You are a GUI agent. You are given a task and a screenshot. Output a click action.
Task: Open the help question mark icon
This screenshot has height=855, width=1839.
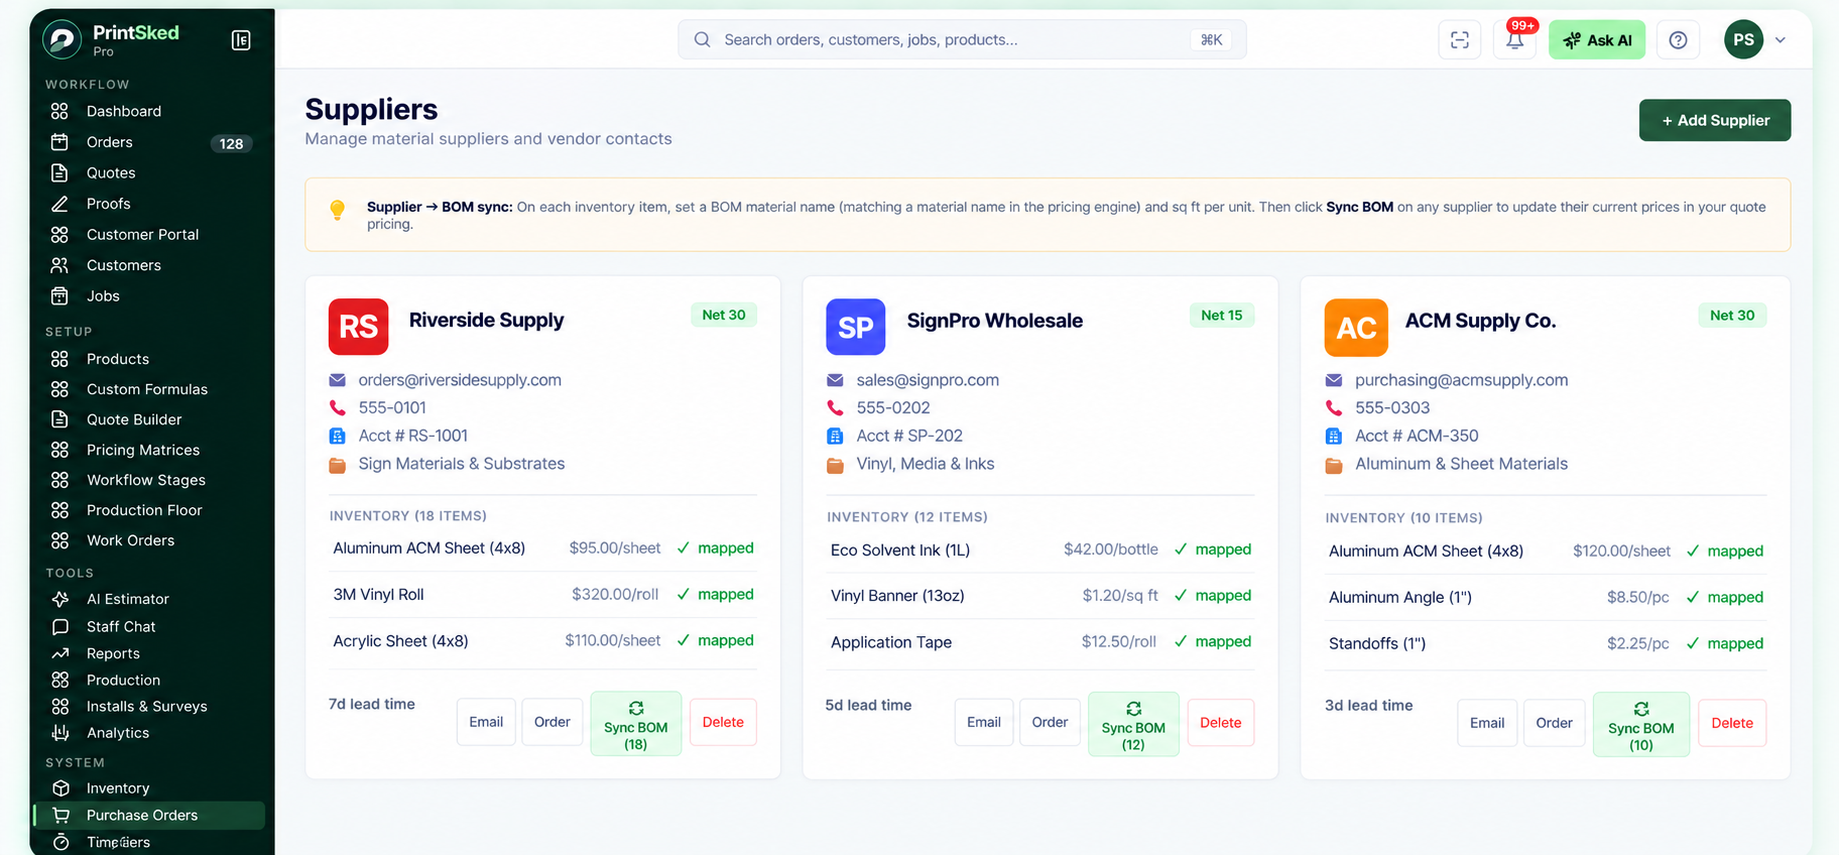pos(1678,40)
